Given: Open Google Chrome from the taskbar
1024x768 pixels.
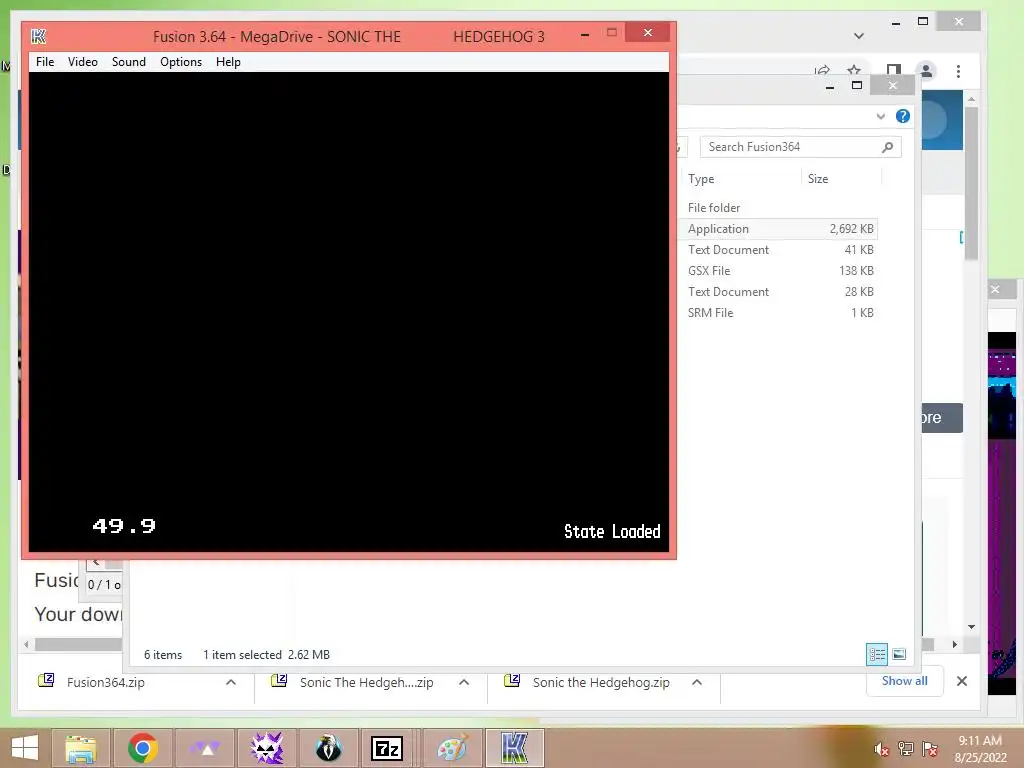Looking at the screenshot, I should coord(142,748).
